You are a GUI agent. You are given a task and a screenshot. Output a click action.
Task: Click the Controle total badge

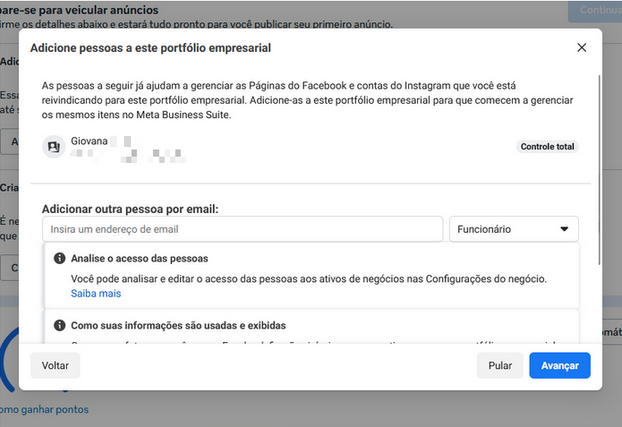tap(548, 147)
